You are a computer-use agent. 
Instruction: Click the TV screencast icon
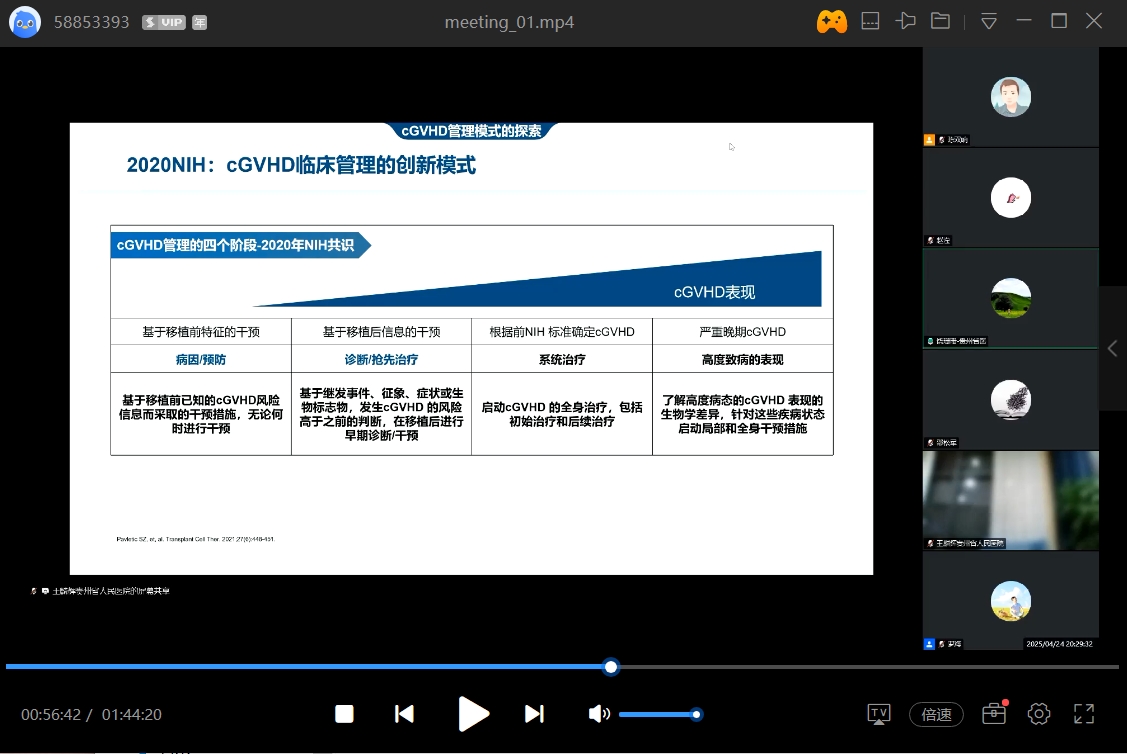pos(878,714)
